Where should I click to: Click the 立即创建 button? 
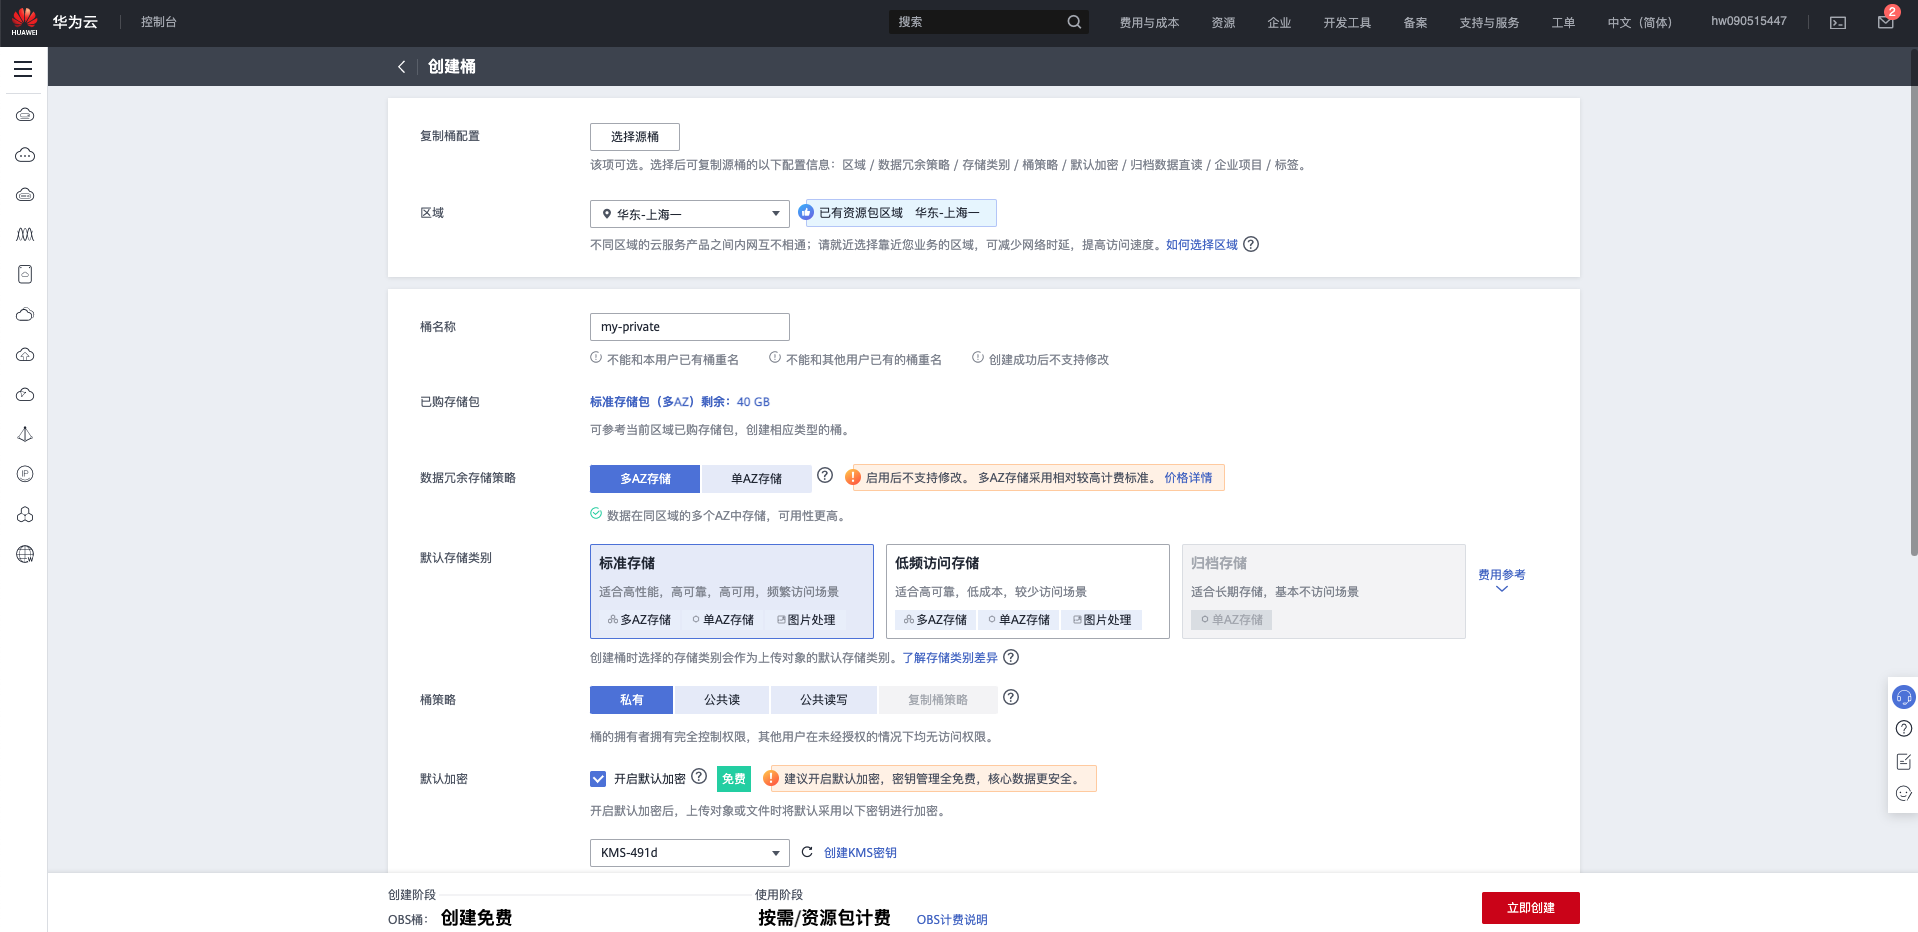click(1529, 907)
